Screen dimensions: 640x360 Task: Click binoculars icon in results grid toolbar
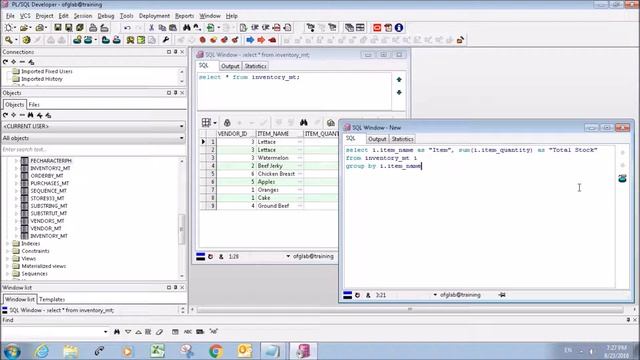click(304, 122)
